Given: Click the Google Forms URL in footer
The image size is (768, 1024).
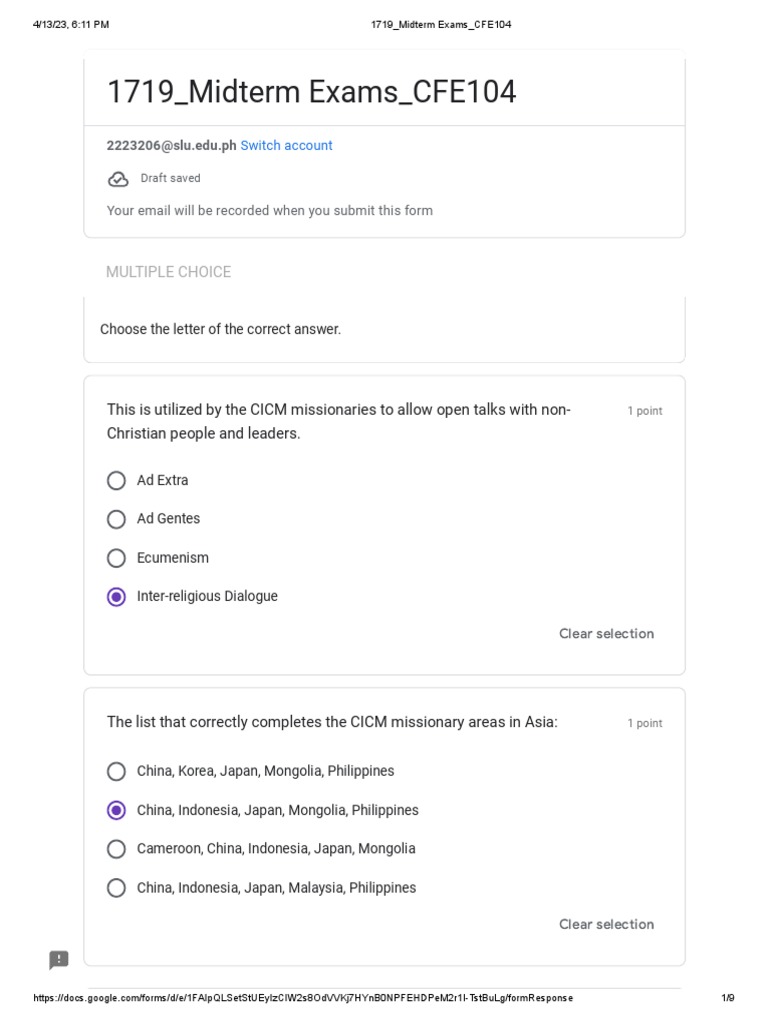Looking at the screenshot, I should pos(303,998).
